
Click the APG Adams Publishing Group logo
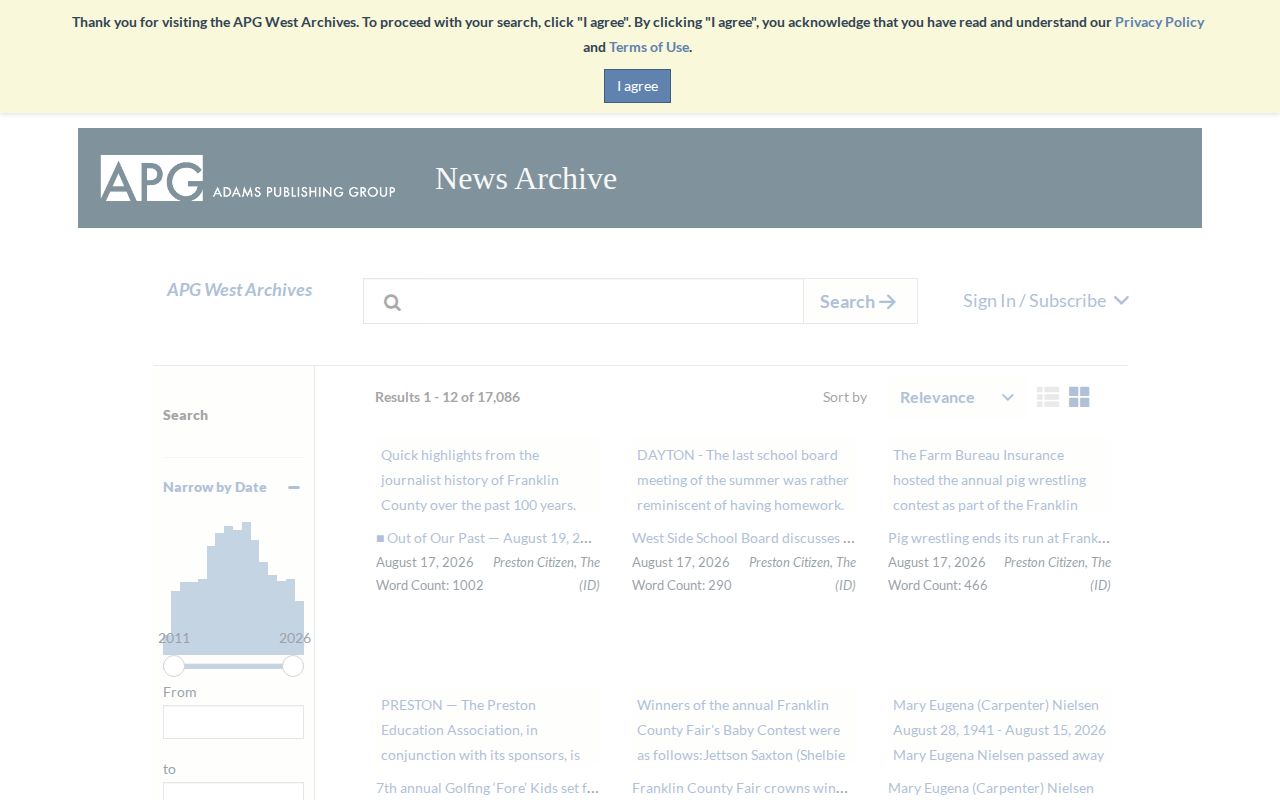click(248, 179)
